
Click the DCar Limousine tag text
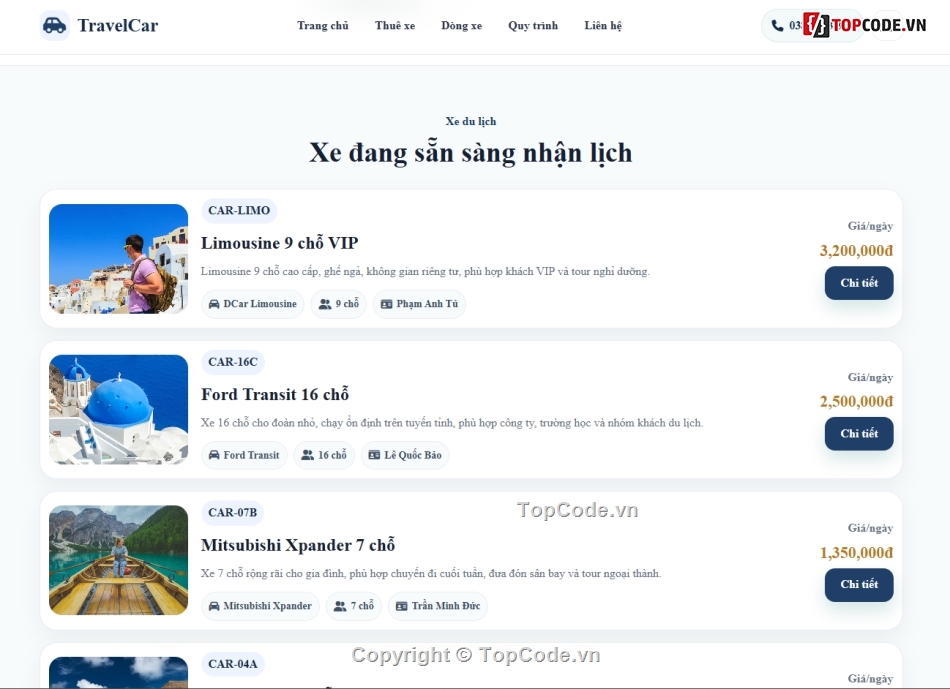260,304
